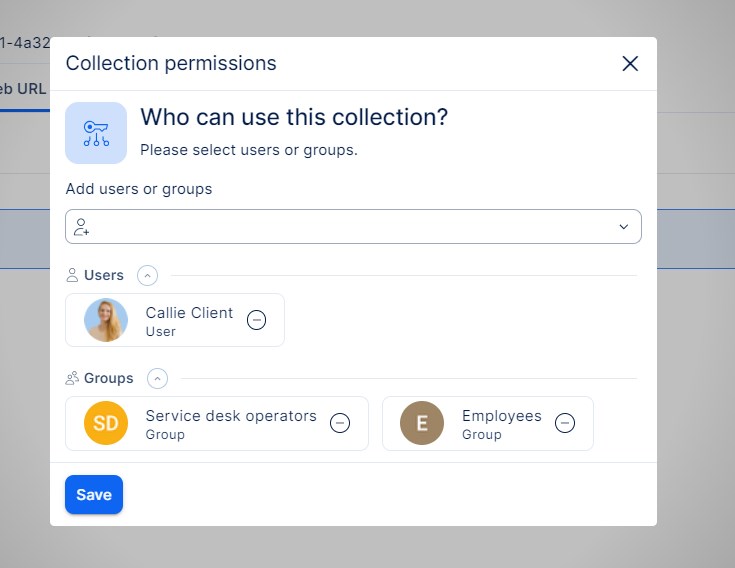Click the Groups section people icon
Viewport: 735px width, 568px height.
(x=72, y=378)
